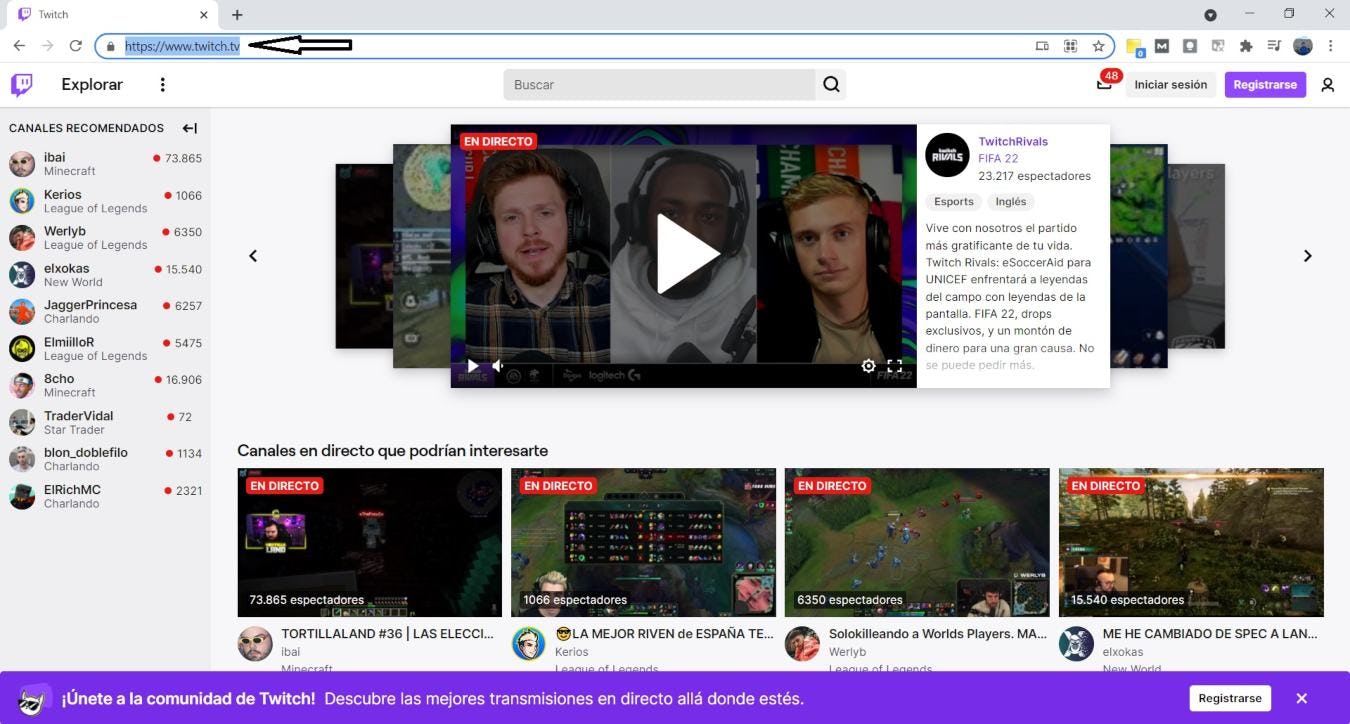
Task: Toggle fullscreen on featured video
Action: (x=895, y=366)
